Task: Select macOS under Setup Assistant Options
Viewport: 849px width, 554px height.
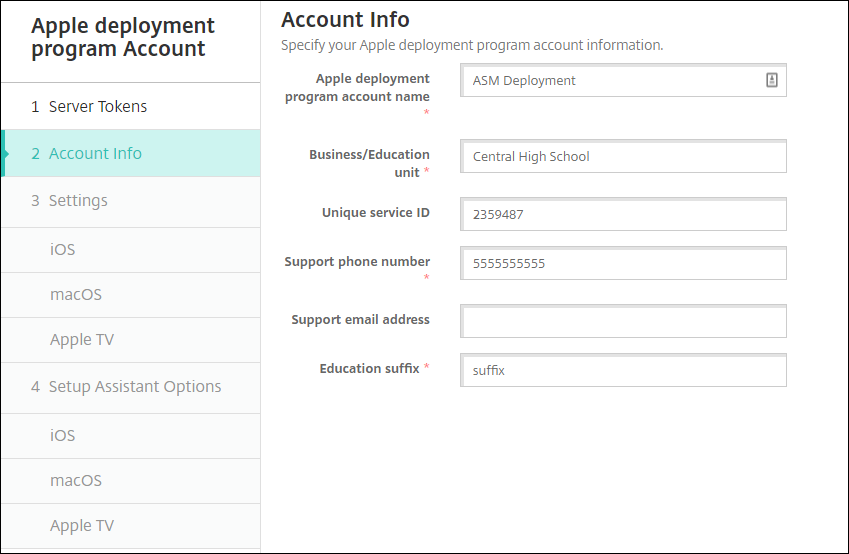Action: coord(76,481)
